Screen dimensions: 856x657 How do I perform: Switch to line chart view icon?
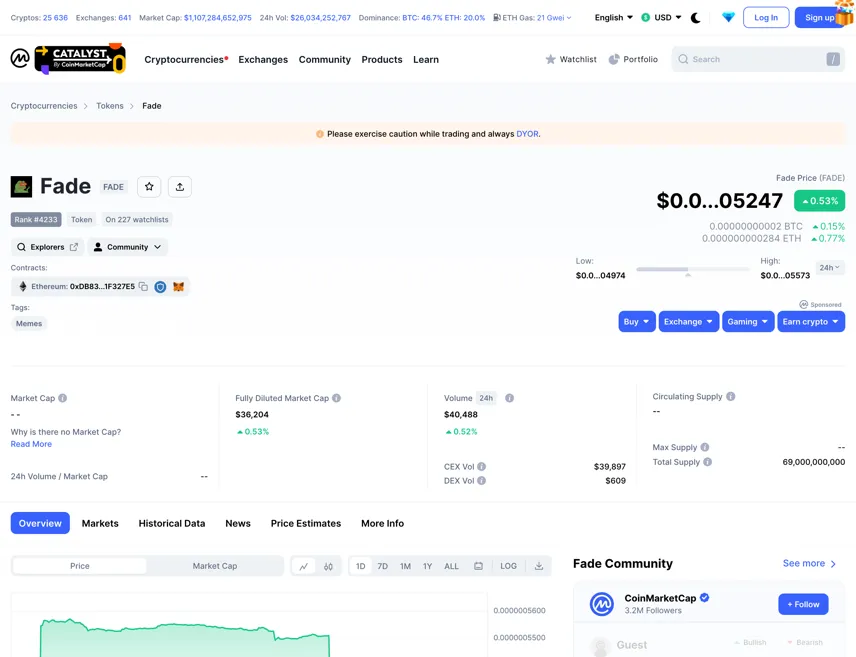(304, 566)
